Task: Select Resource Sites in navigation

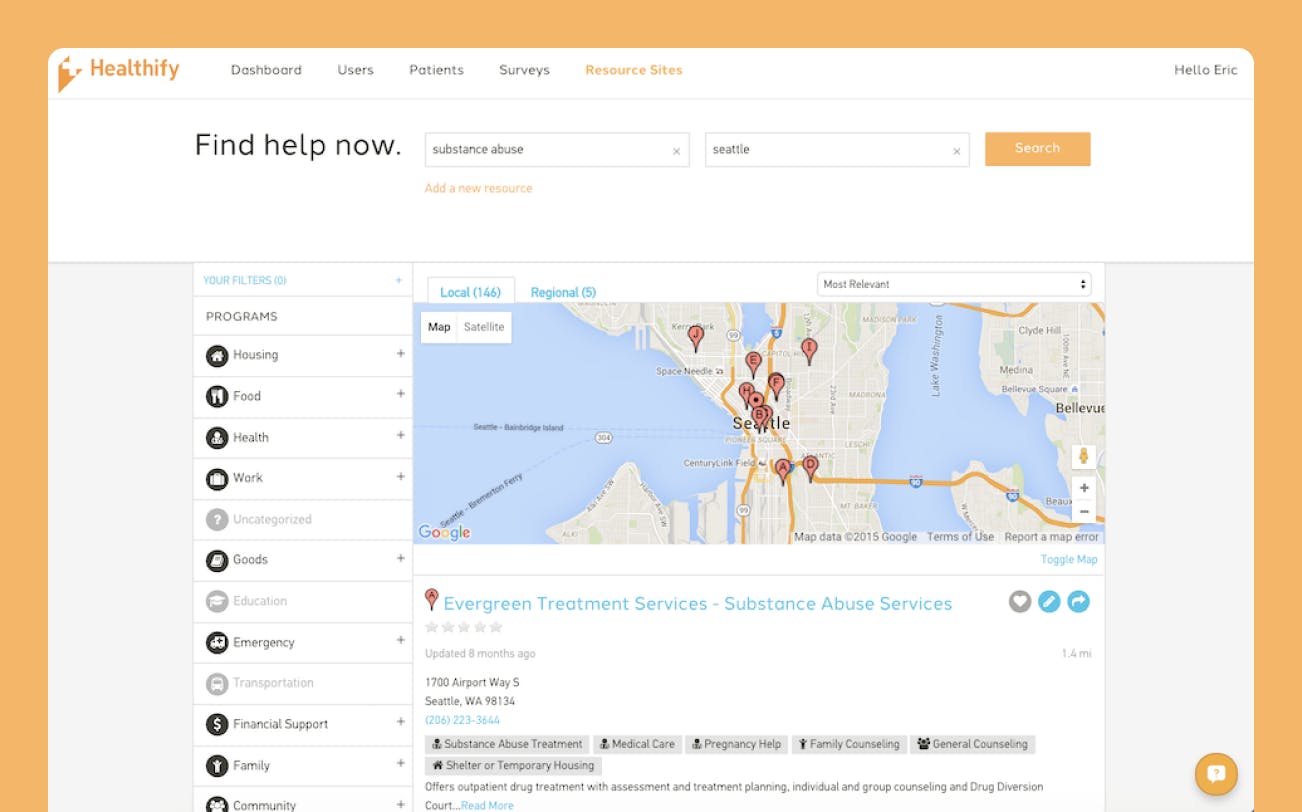Action: [x=634, y=70]
